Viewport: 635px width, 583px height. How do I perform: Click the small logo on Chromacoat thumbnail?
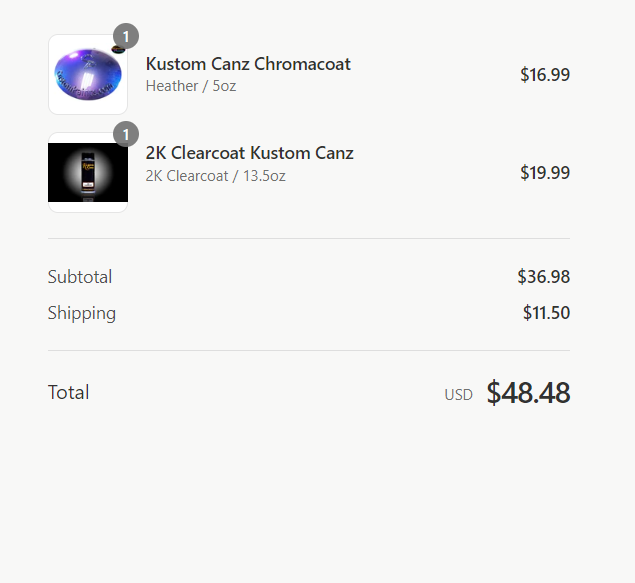[118, 49]
